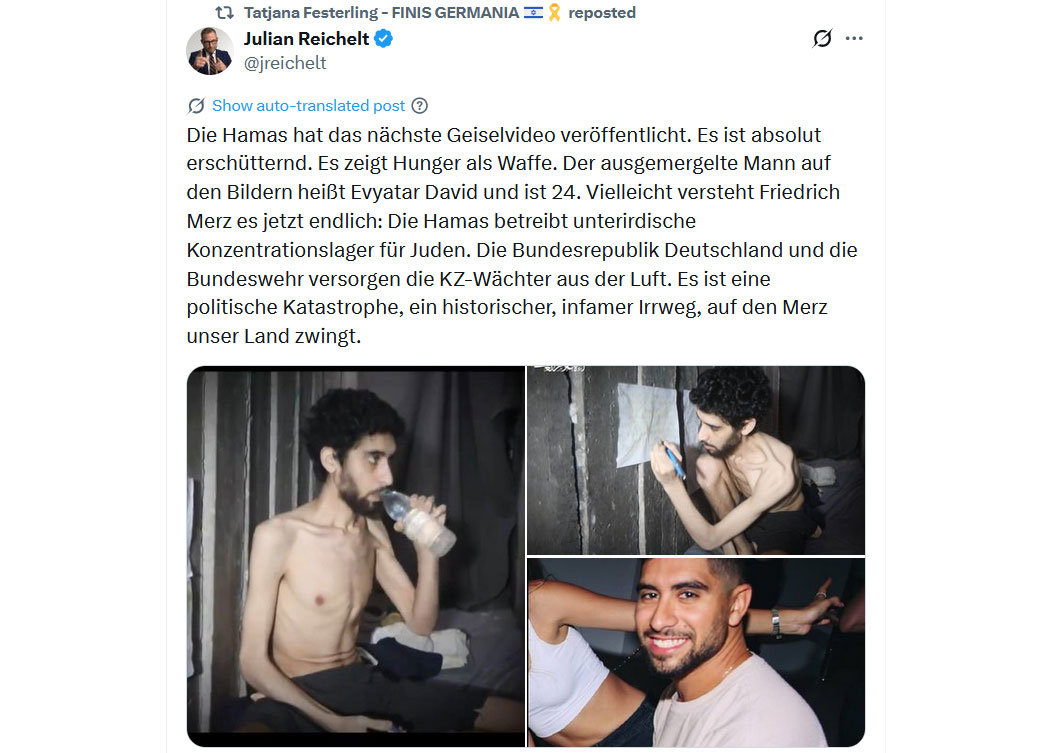Click the repost arrows icon
This screenshot has height=753, width=1050.
[224, 13]
